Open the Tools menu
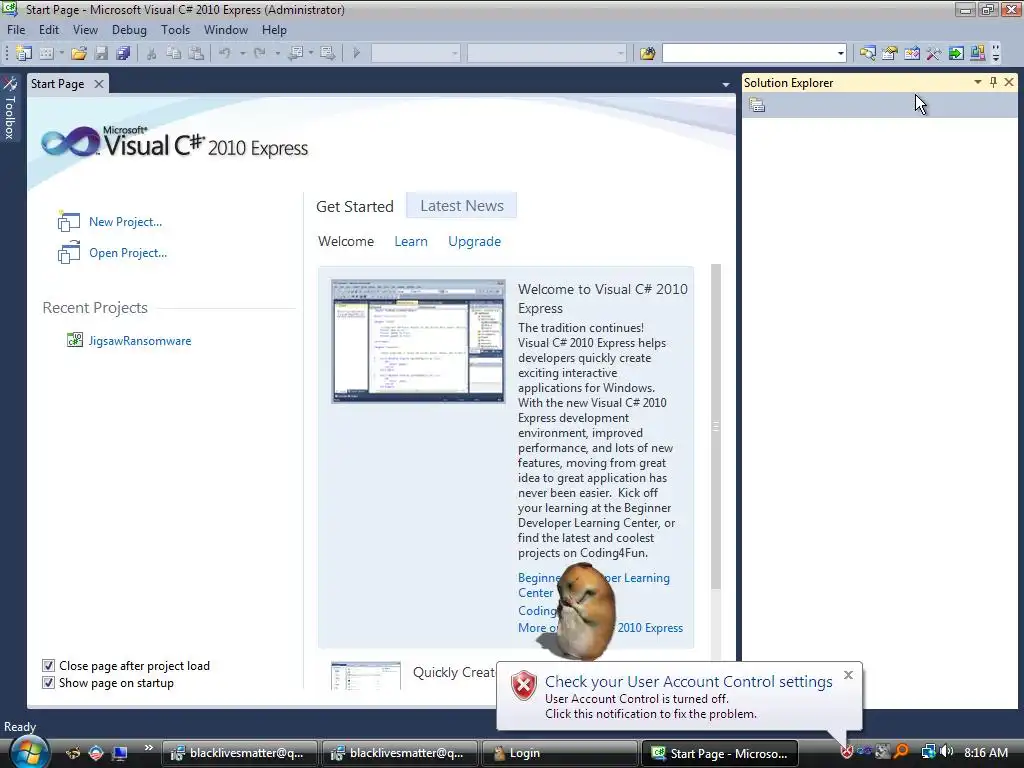 click(176, 30)
